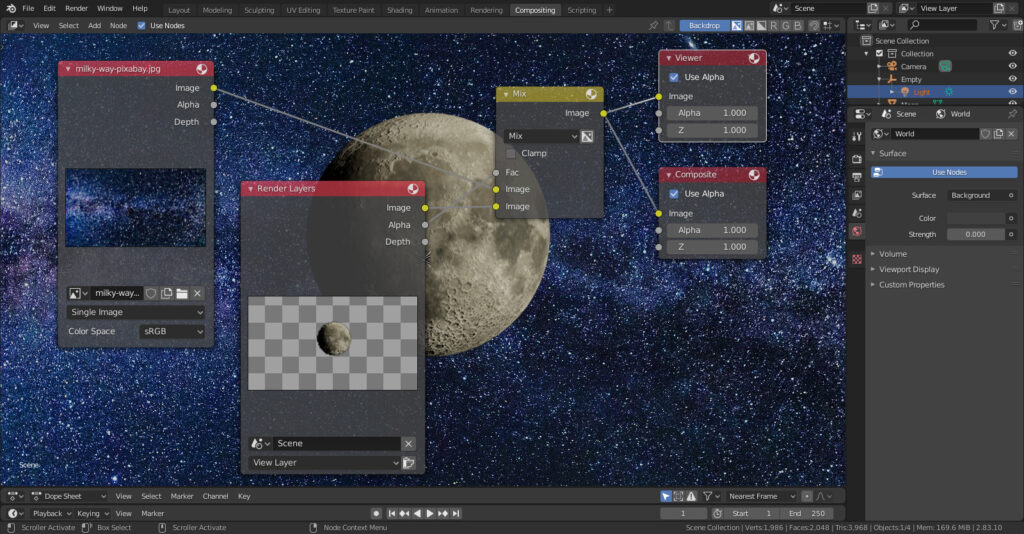Open Render properties tab icon
The image size is (1024, 534).
pyautogui.click(x=857, y=159)
